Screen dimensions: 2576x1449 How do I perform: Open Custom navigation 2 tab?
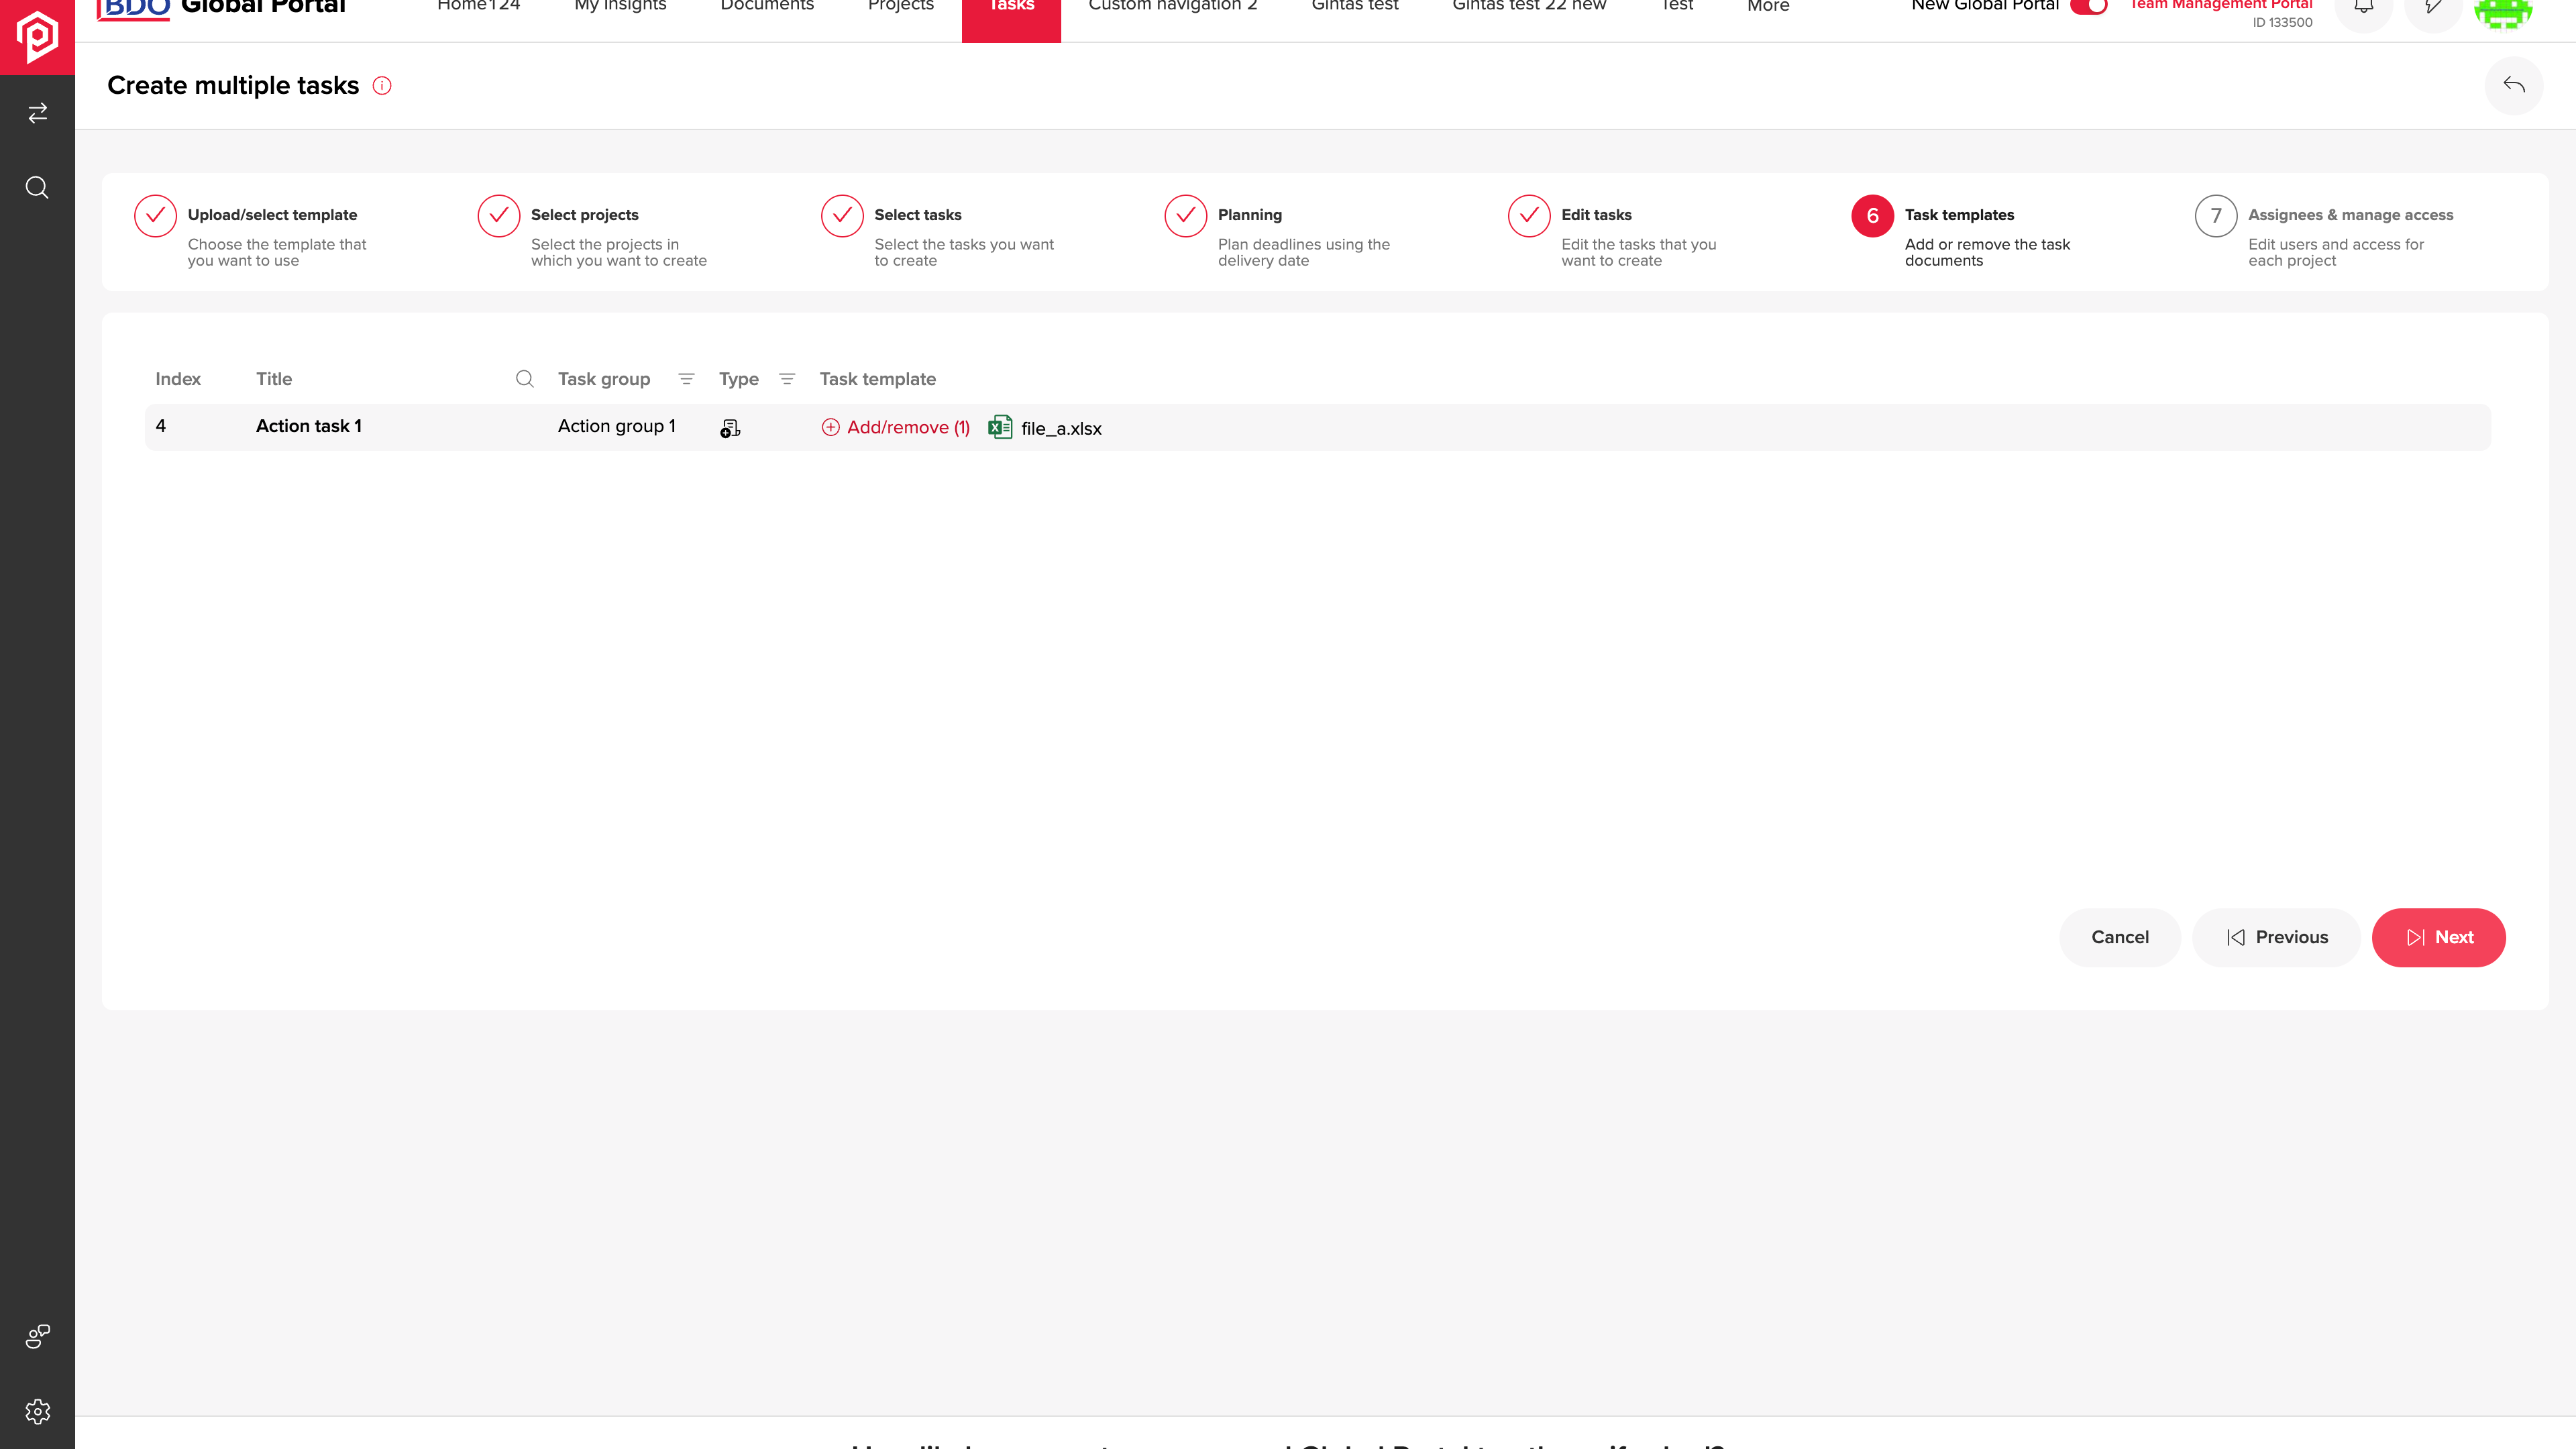pyautogui.click(x=1173, y=6)
